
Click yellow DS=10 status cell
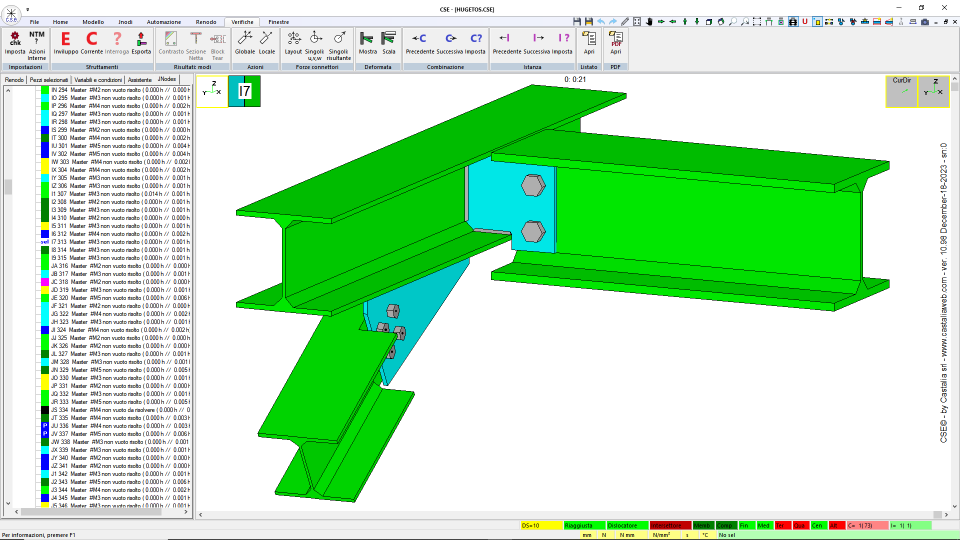coord(541,525)
